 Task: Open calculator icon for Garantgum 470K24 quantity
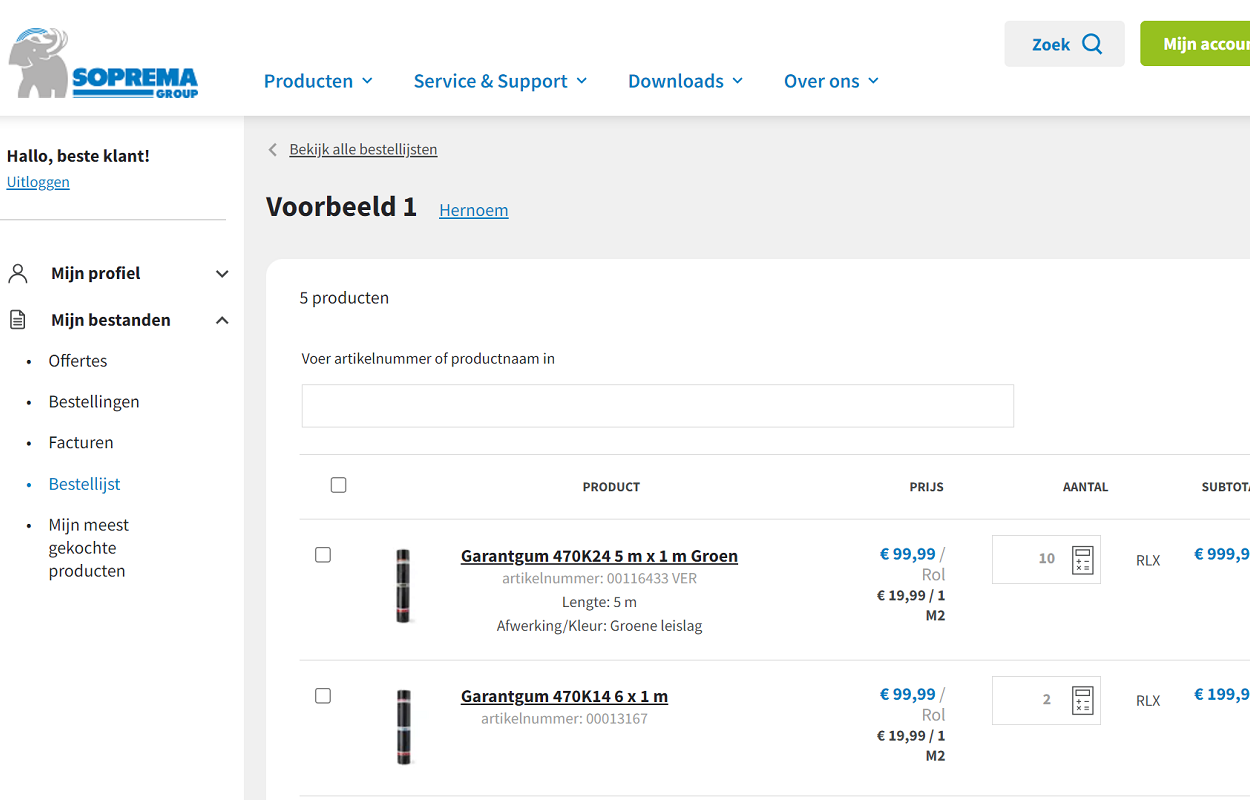(x=1082, y=560)
